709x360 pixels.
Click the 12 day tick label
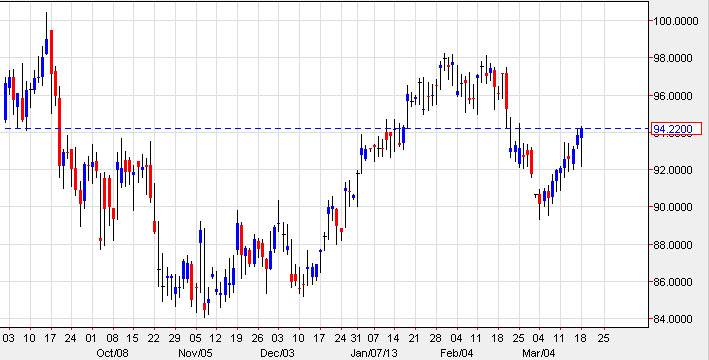pyautogui.click(x=216, y=338)
